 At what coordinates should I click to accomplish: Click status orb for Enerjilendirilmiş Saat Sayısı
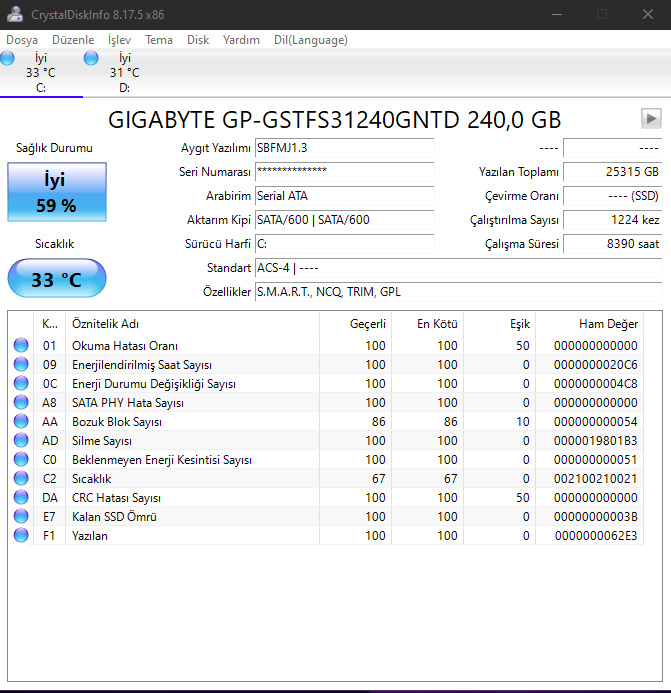(21, 364)
